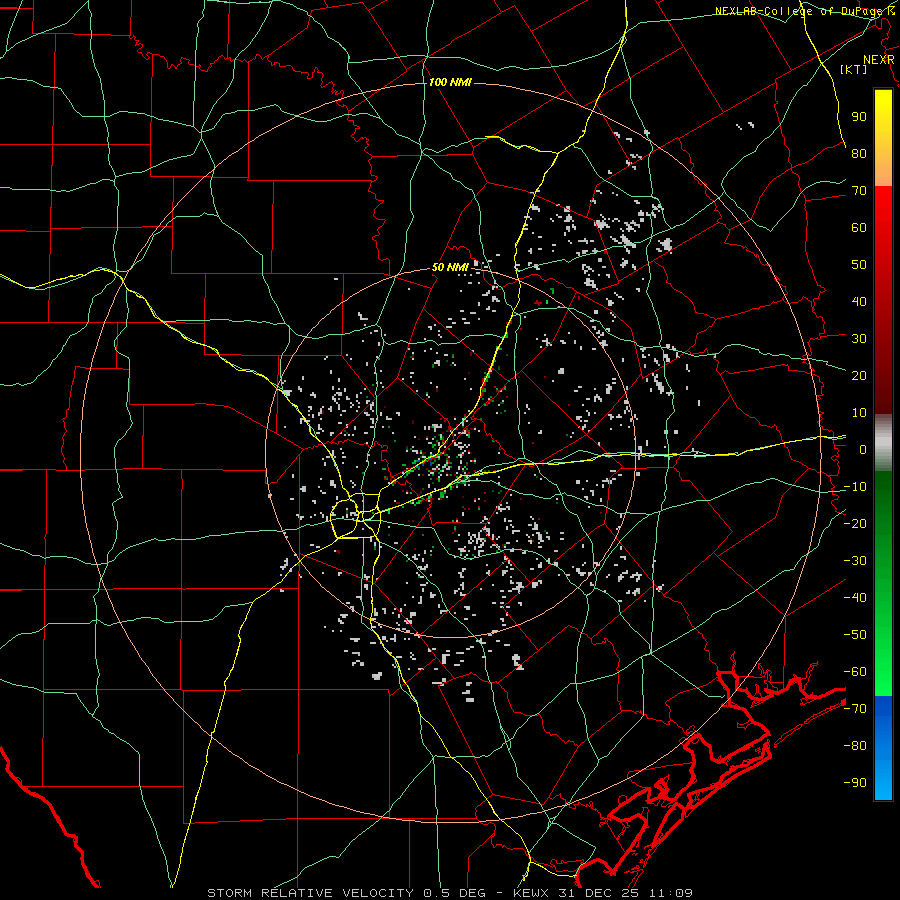
Task: Click the "STORM RELATIVE VELOCITY" caption text
Action: 310,893
